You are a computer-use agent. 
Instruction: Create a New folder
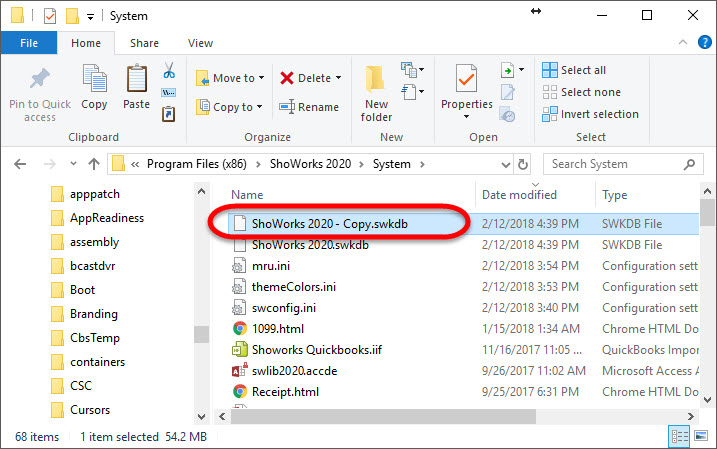click(376, 94)
